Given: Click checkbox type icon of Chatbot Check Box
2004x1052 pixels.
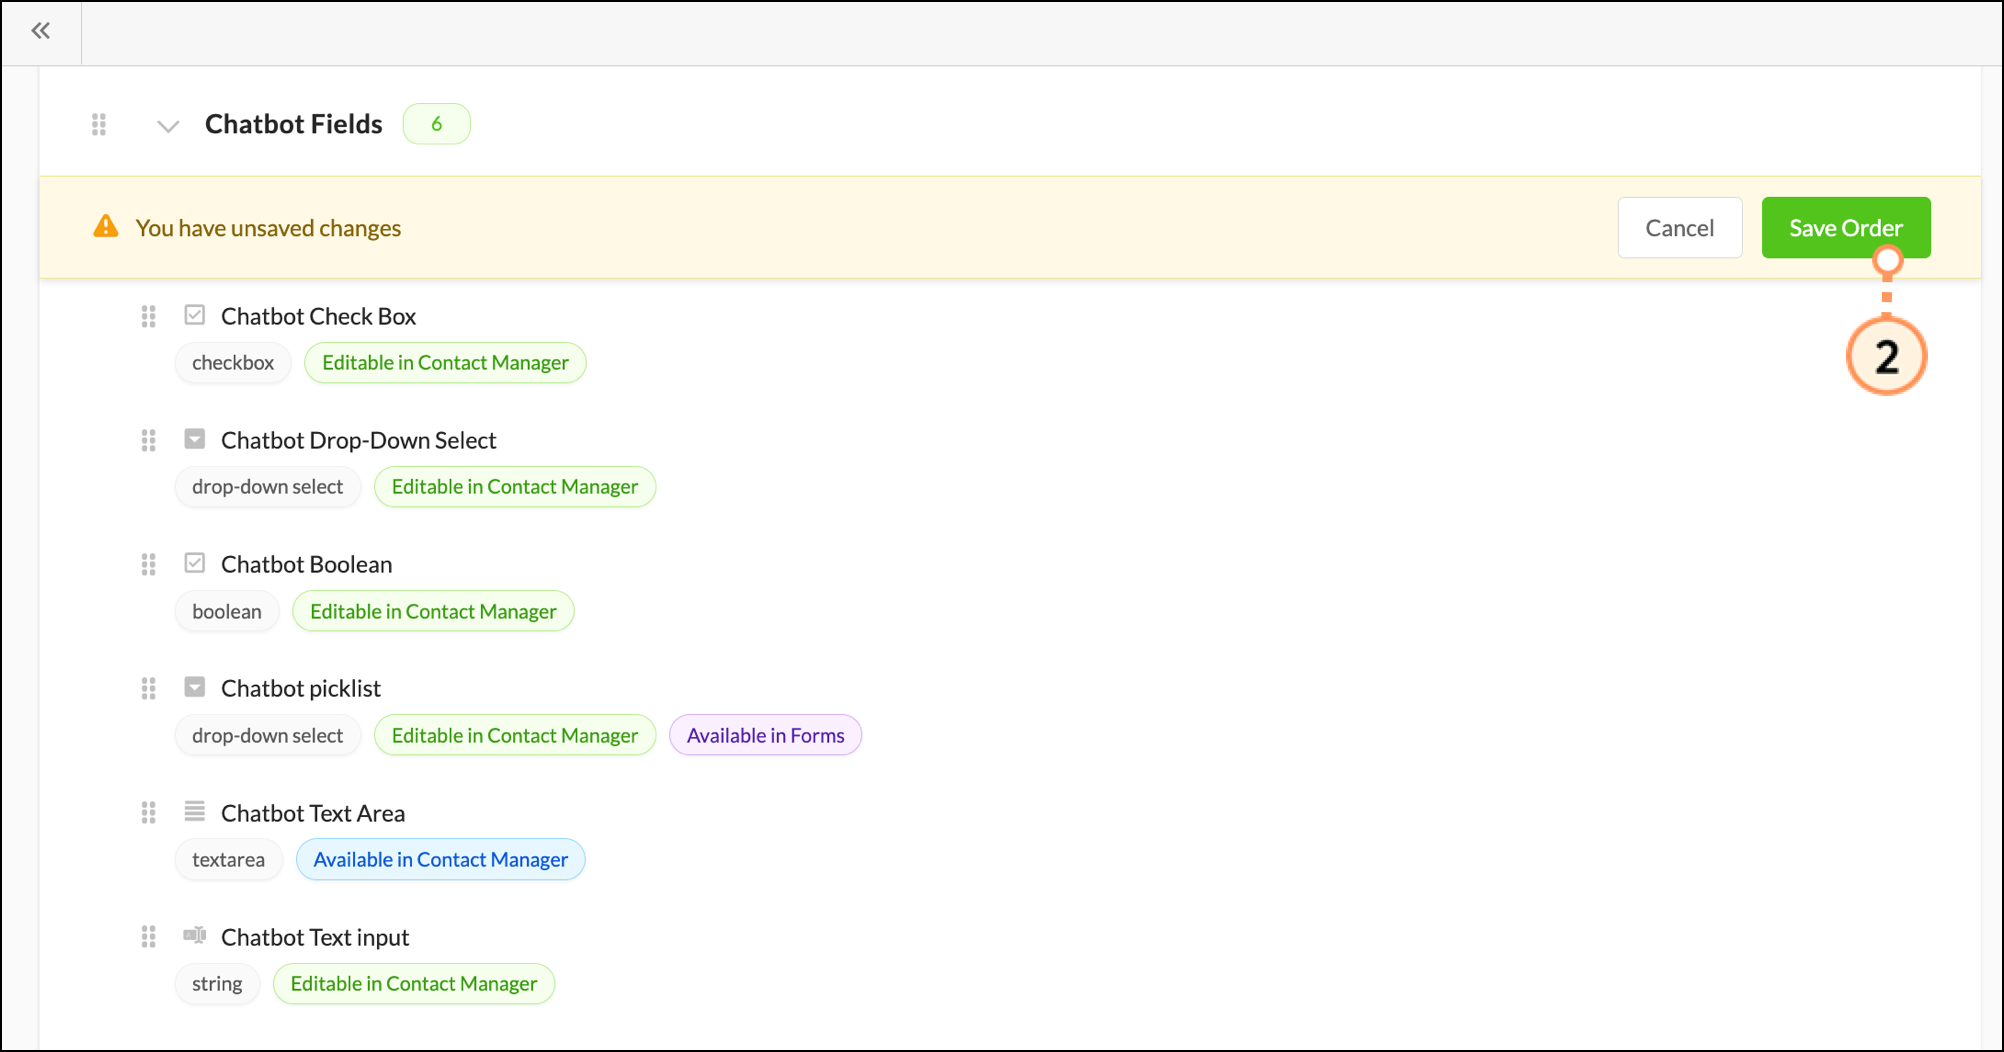Looking at the screenshot, I should pyautogui.click(x=195, y=315).
